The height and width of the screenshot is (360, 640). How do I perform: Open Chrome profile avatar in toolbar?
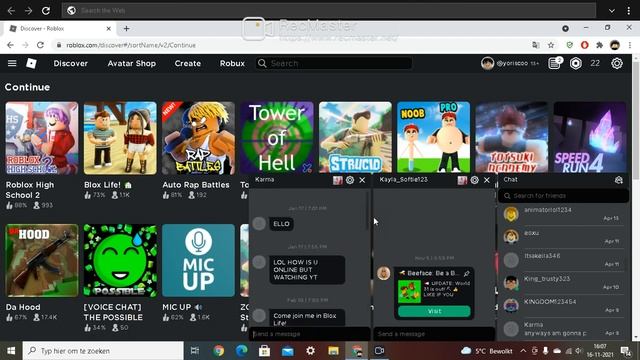click(x=615, y=45)
